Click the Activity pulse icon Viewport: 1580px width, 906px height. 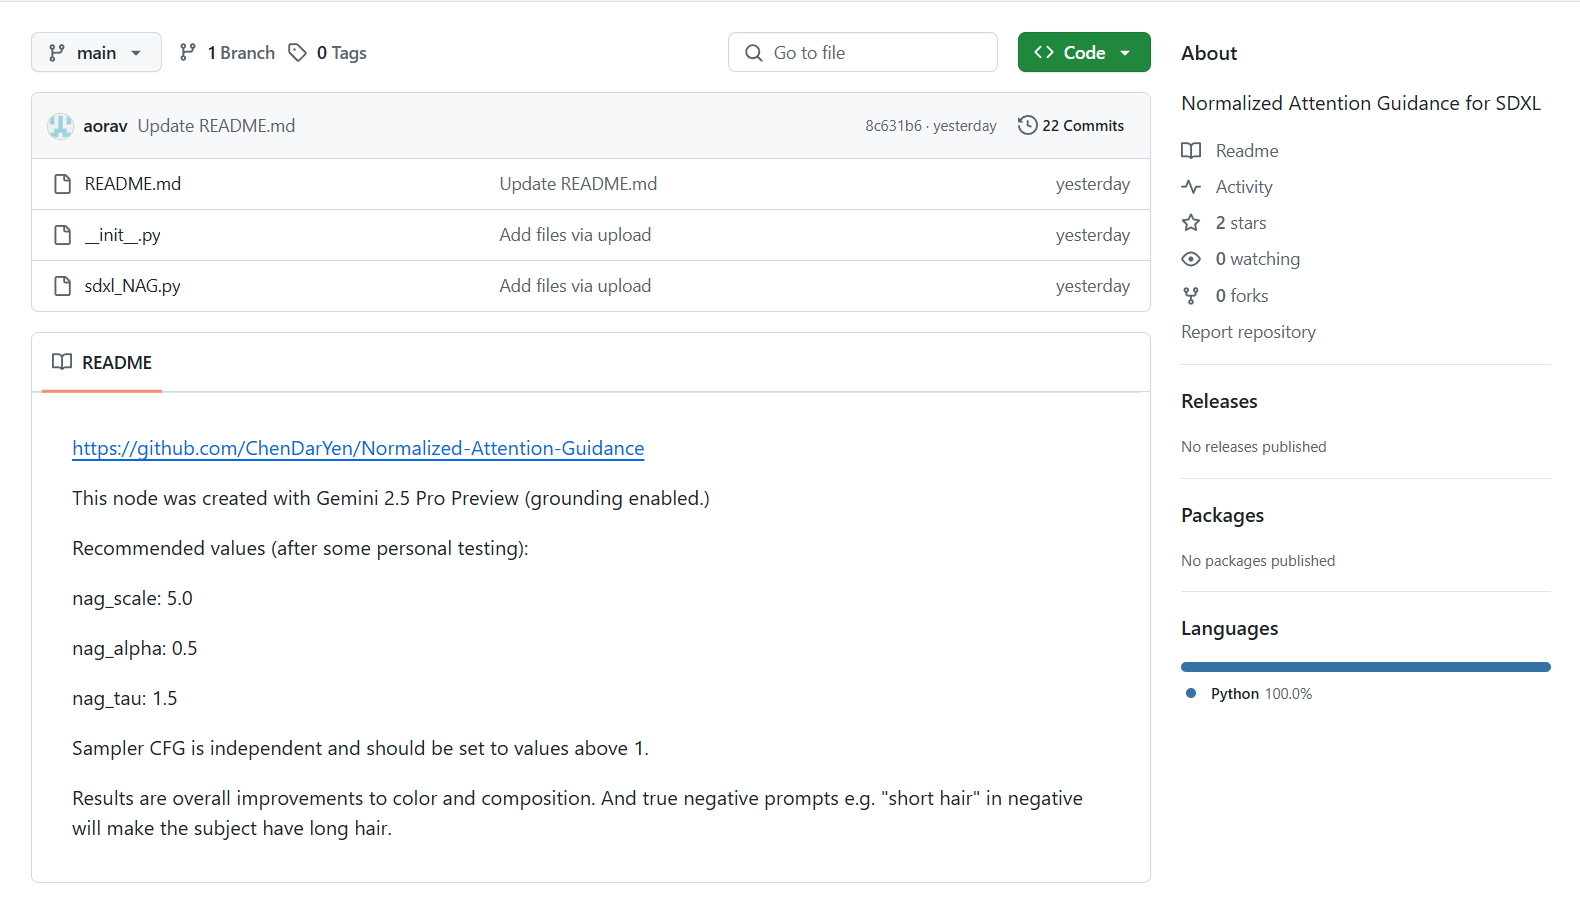click(x=1191, y=187)
